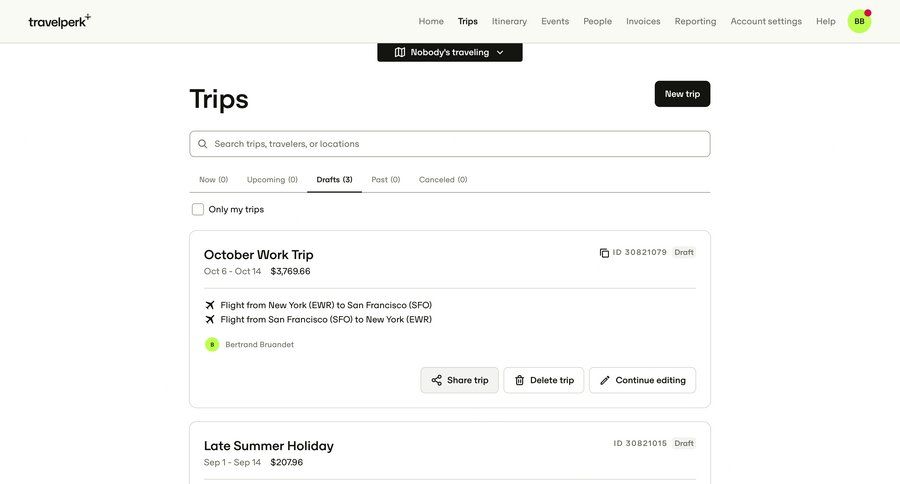Open the Upcoming trips tab
This screenshot has height=484, width=900.
pyautogui.click(x=272, y=180)
